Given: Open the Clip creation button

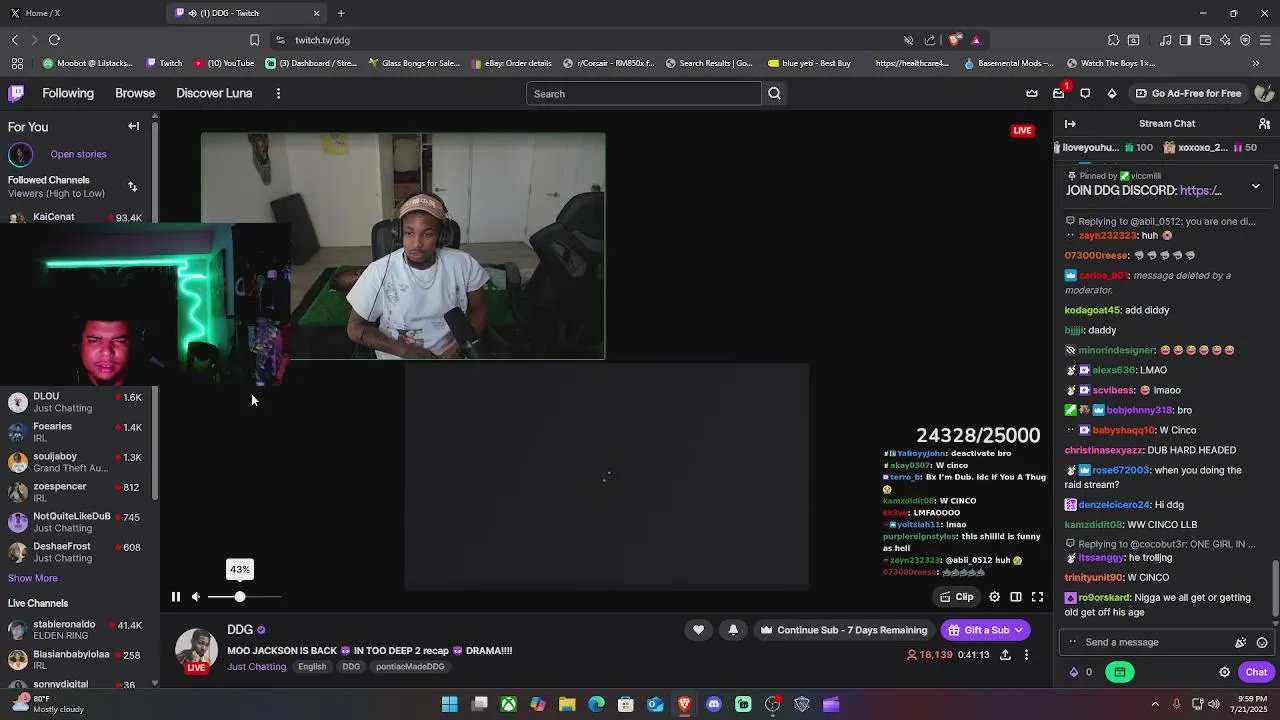Looking at the screenshot, I should pyautogui.click(x=957, y=597).
